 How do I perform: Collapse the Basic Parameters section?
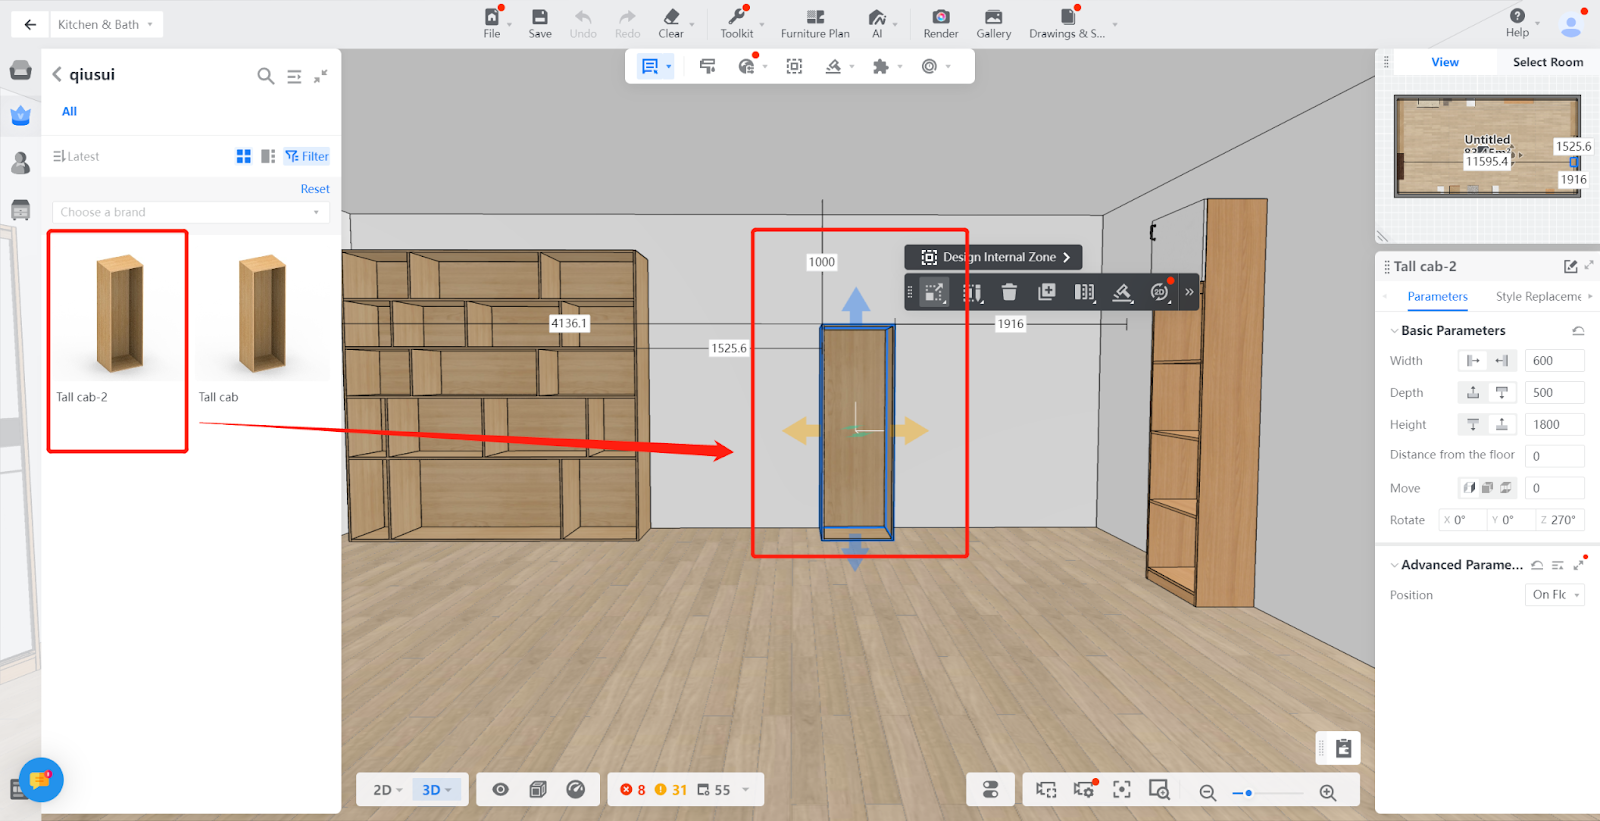[x=1394, y=331]
